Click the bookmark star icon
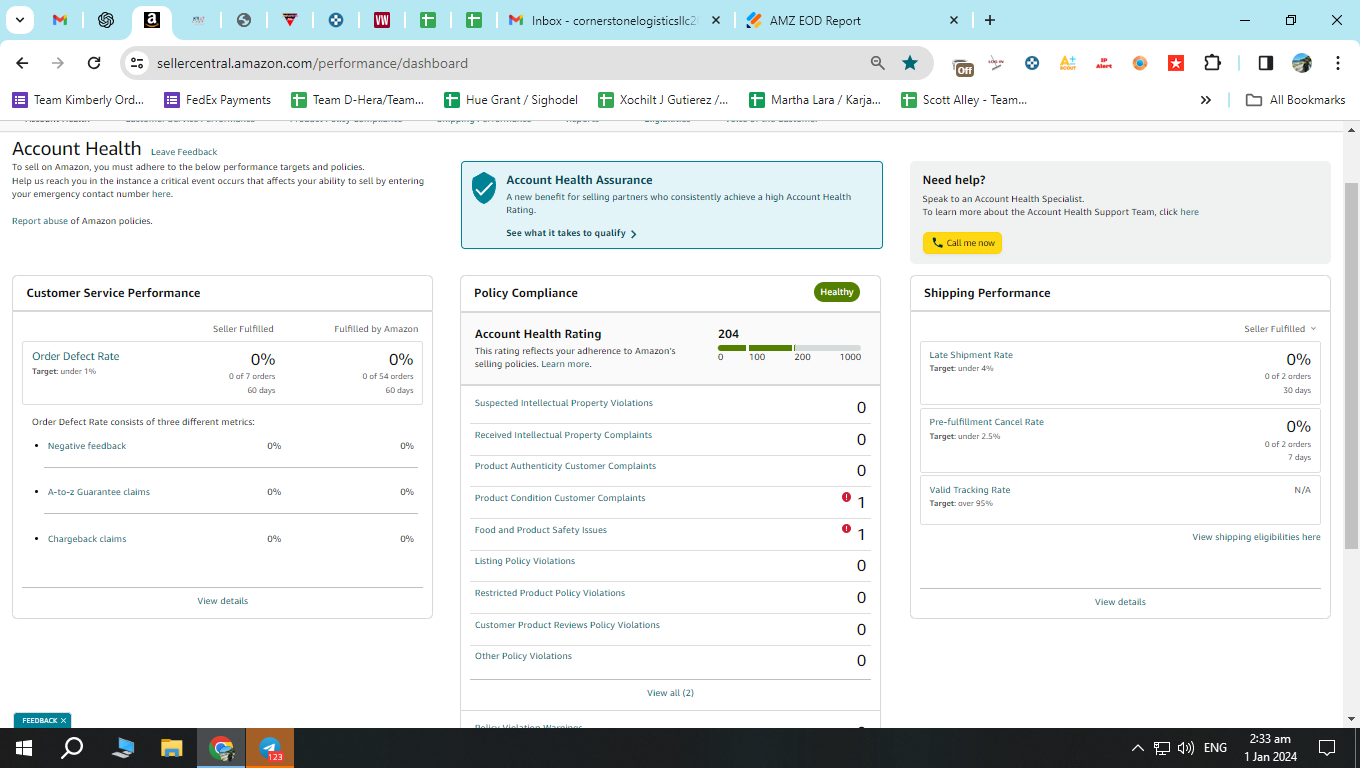Image resolution: width=1360 pixels, height=768 pixels. coord(910,63)
